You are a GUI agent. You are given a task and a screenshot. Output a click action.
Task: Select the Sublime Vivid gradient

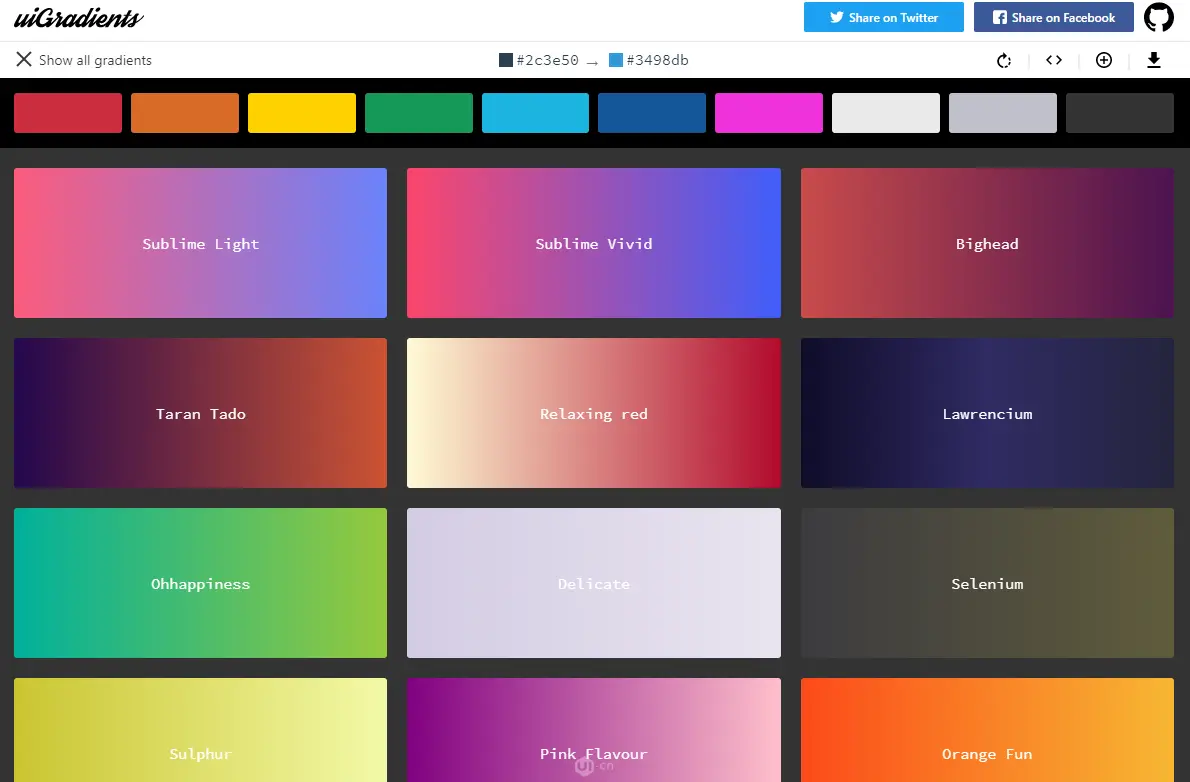[x=593, y=243]
